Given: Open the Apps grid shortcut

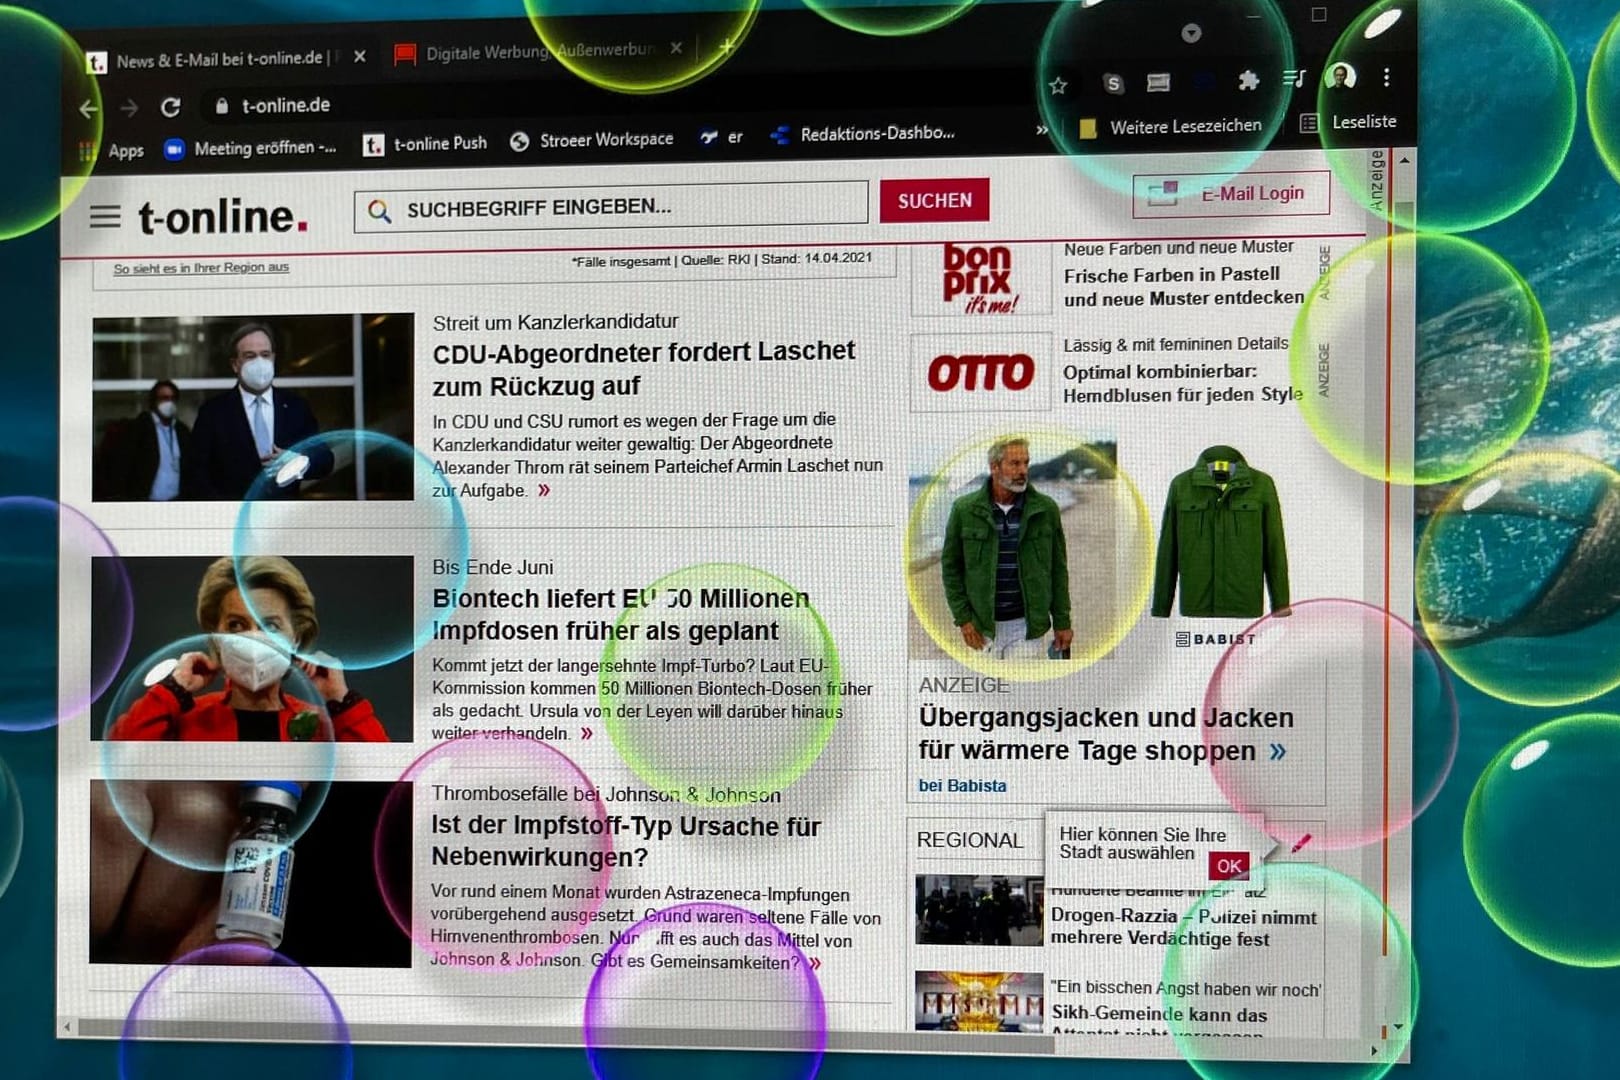Looking at the screenshot, I should pos(112,150).
